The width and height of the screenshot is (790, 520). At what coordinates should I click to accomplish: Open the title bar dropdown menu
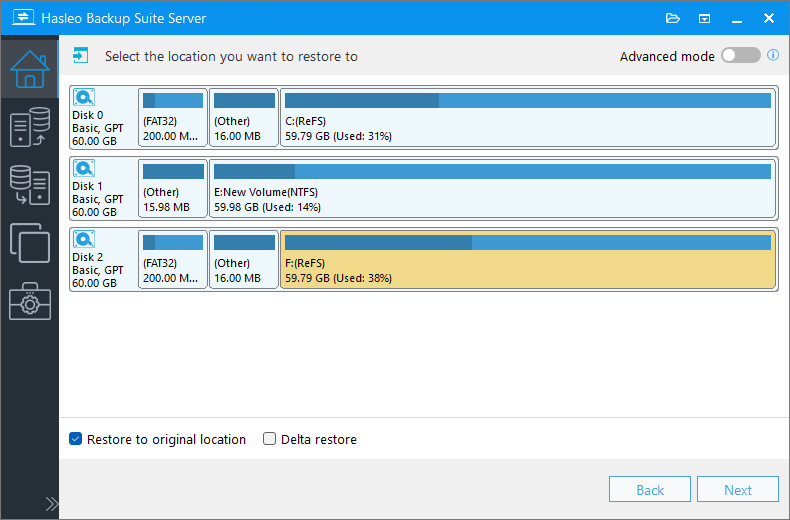(x=705, y=18)
